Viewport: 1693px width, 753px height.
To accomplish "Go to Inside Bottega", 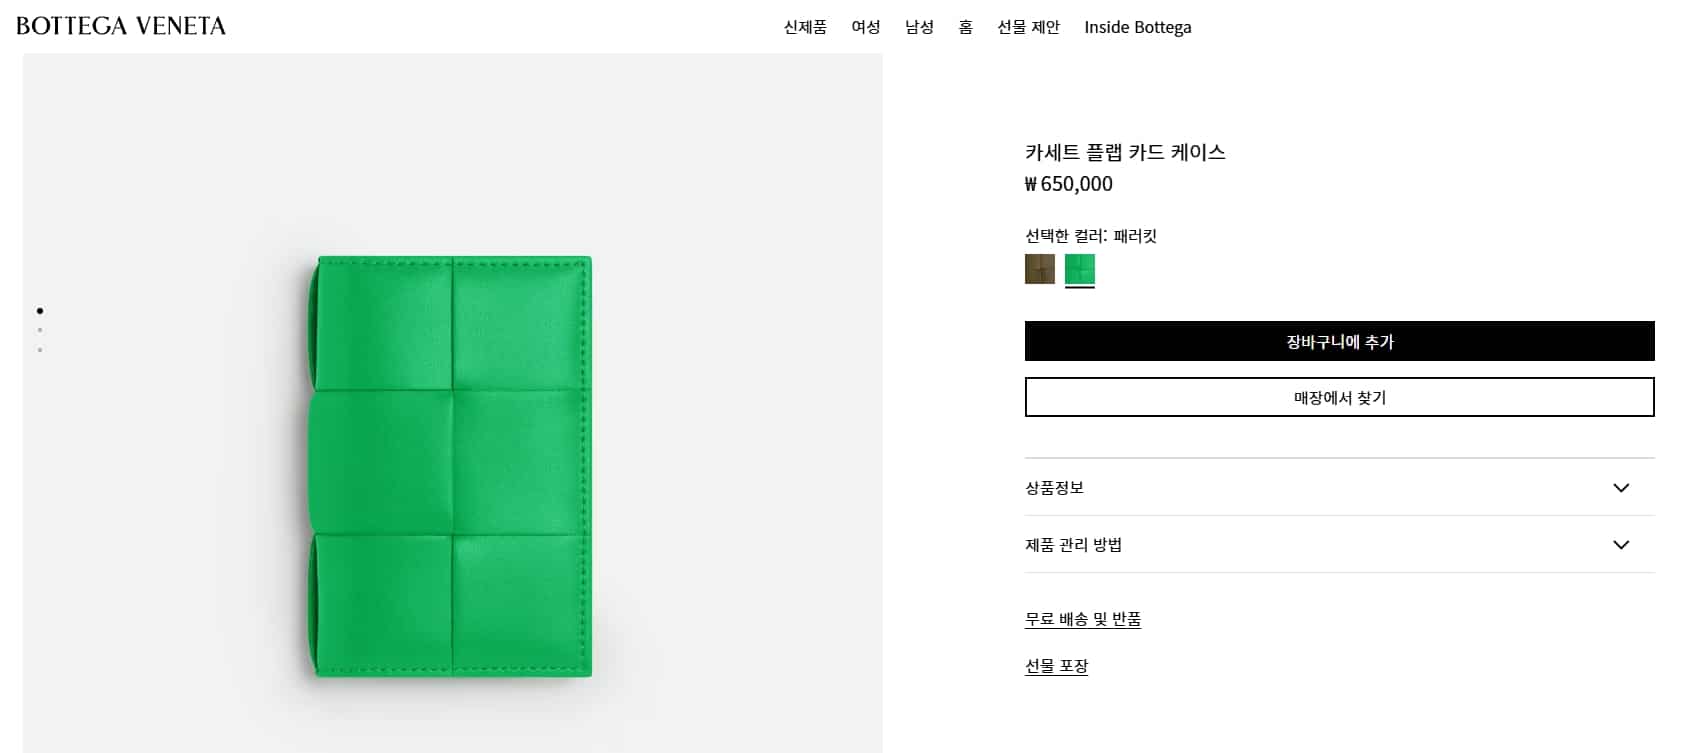I will (1137, 27).
